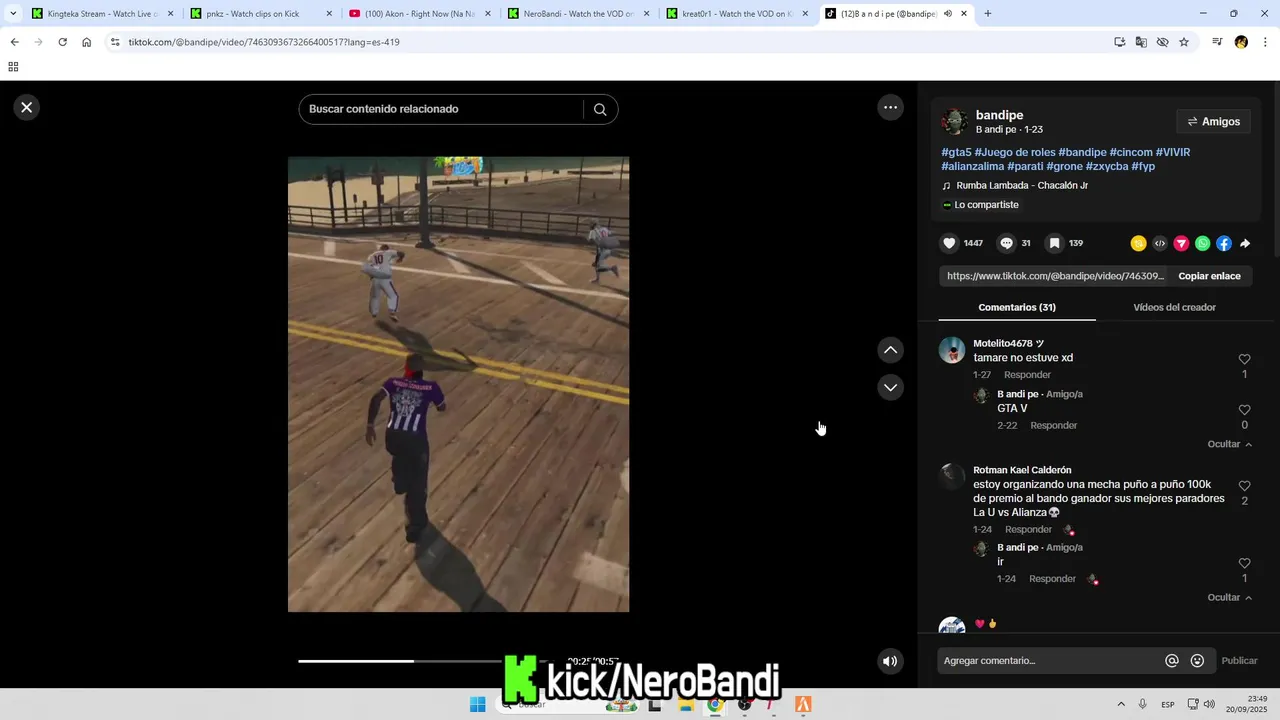The width and height of the screenshot is (1280, 720).
Task: Switch to 'Vídeos del creador' tab
Action: (1174, 307)
